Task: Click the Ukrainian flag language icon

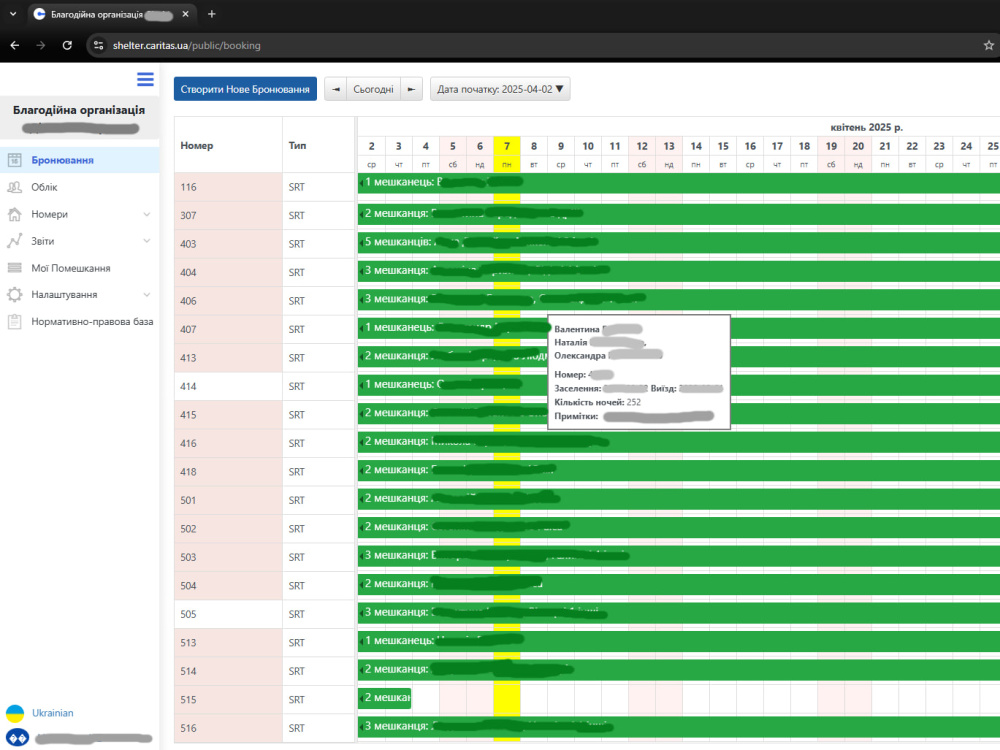Action: pos(15,713)
